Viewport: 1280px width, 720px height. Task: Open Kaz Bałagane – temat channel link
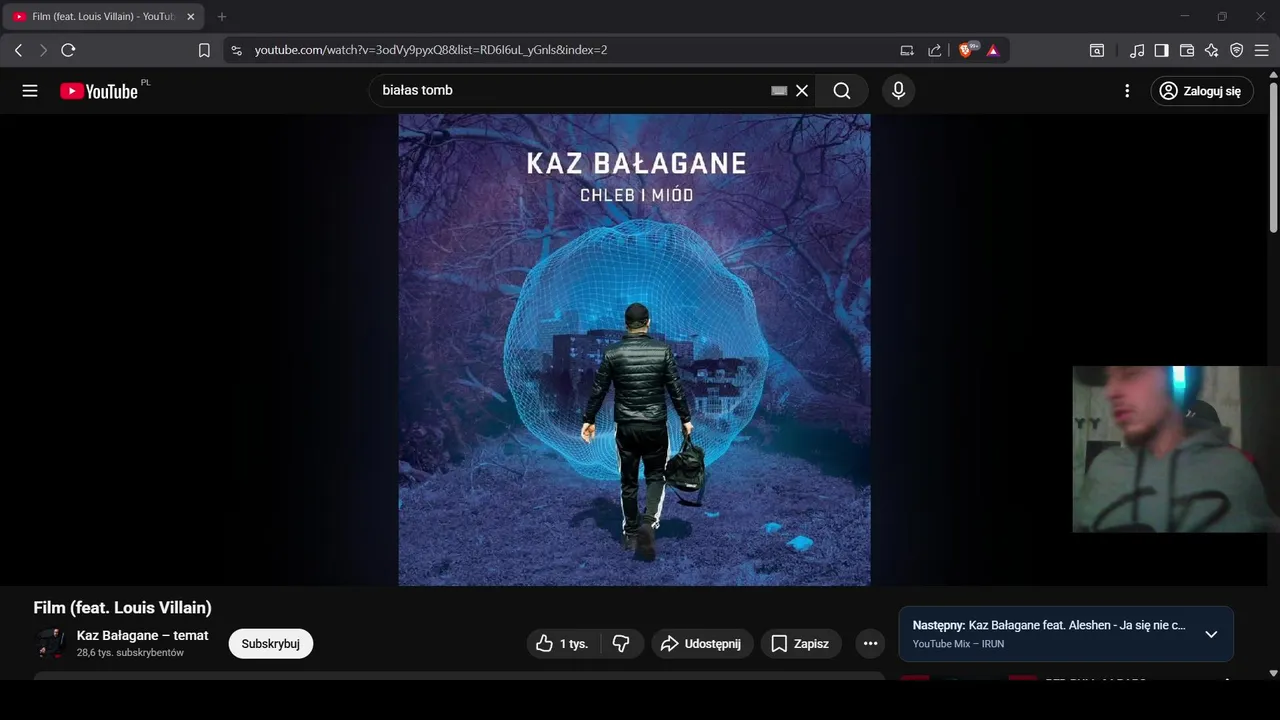(143, 635)
